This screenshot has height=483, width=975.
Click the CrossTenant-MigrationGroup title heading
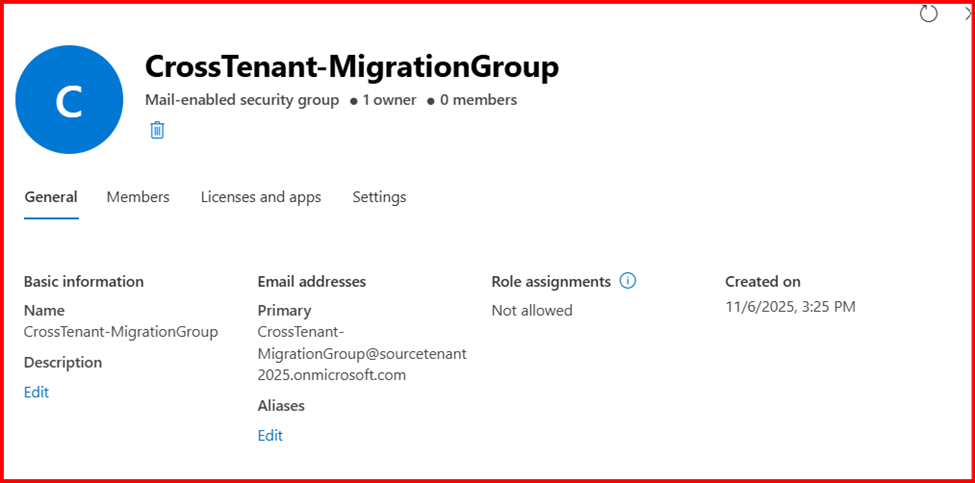351,66
